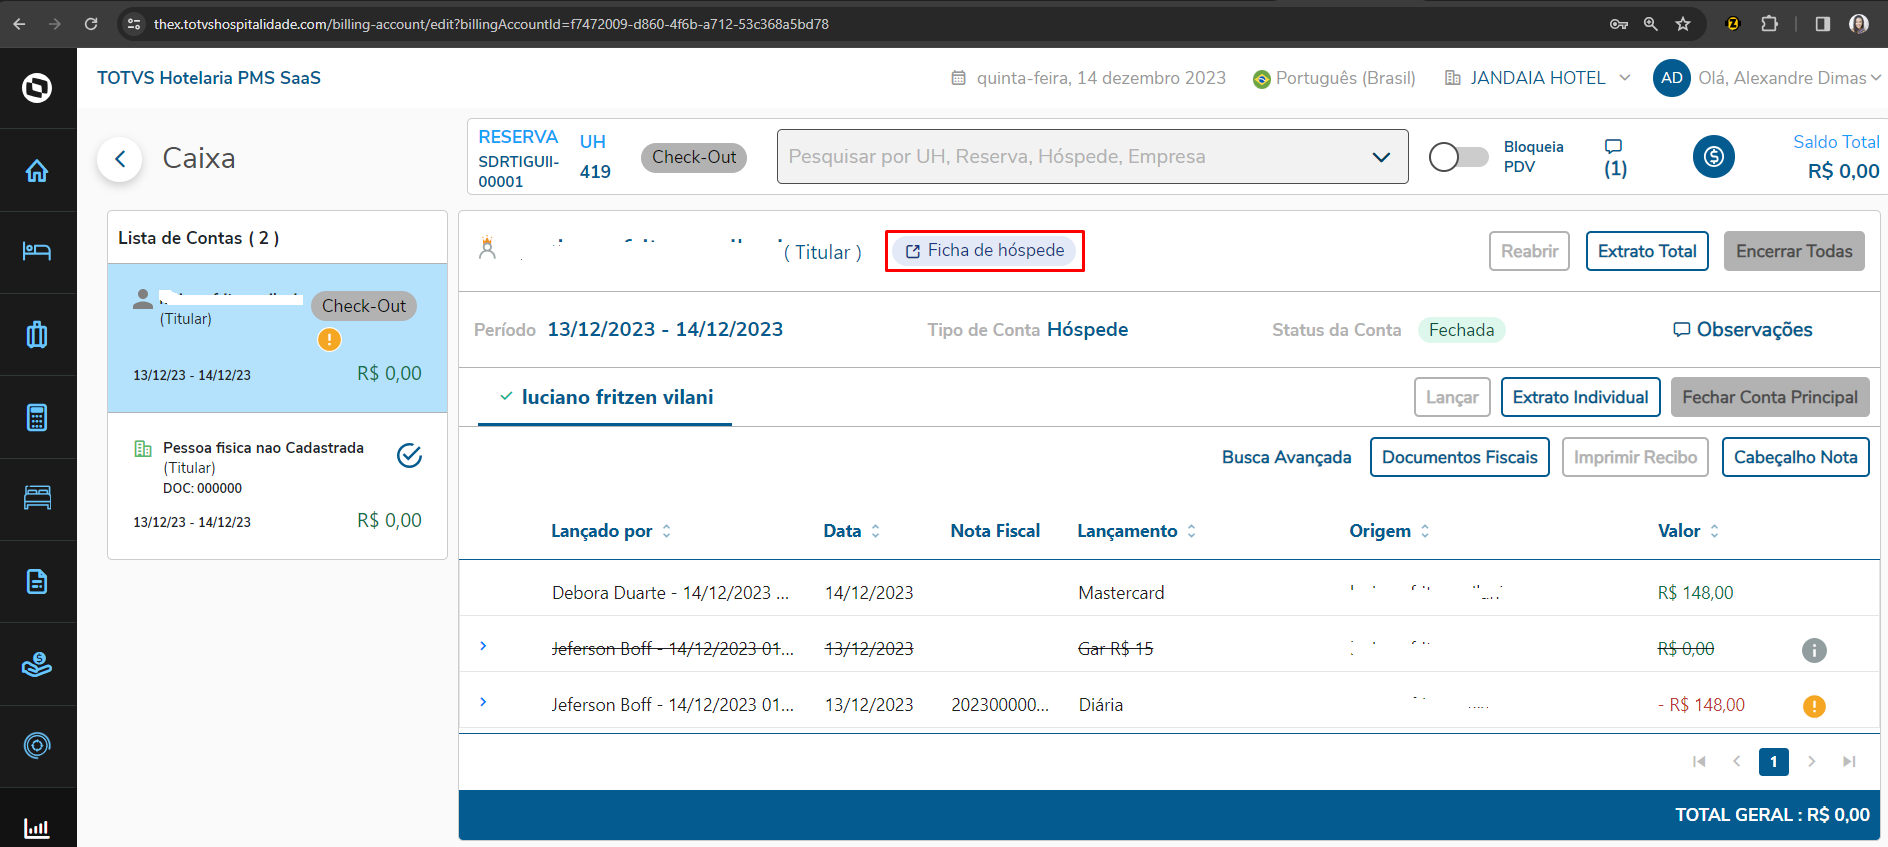Expand the struck-through Gar R$ 15 row
The height and width of the screenshot is (847, 1888).
[483, 646]
